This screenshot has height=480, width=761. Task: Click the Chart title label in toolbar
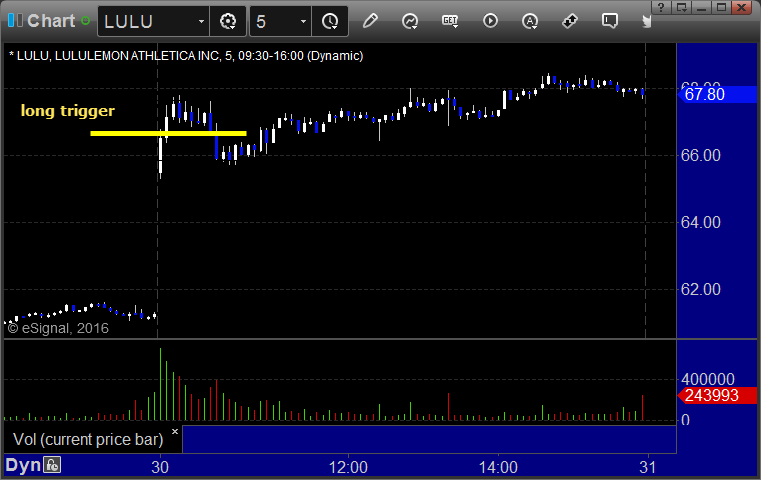pos(51,21)
